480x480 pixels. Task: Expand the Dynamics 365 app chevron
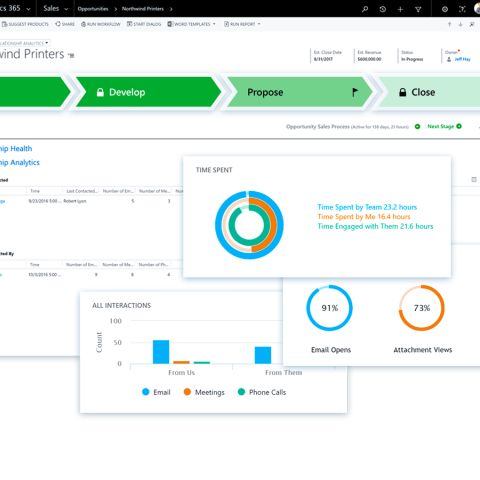pos(28,9)
